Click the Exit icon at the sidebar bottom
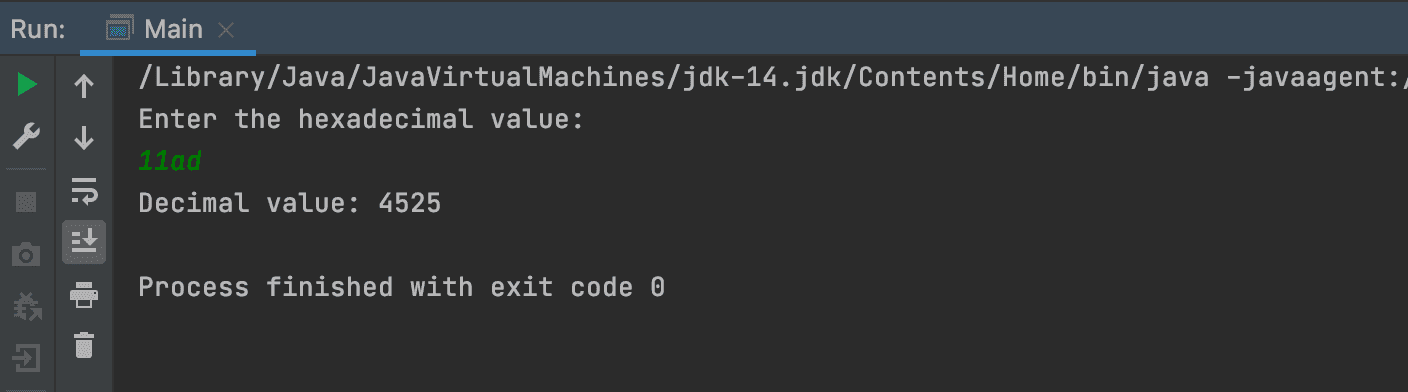1408x392 pixels. pos(27,357)
